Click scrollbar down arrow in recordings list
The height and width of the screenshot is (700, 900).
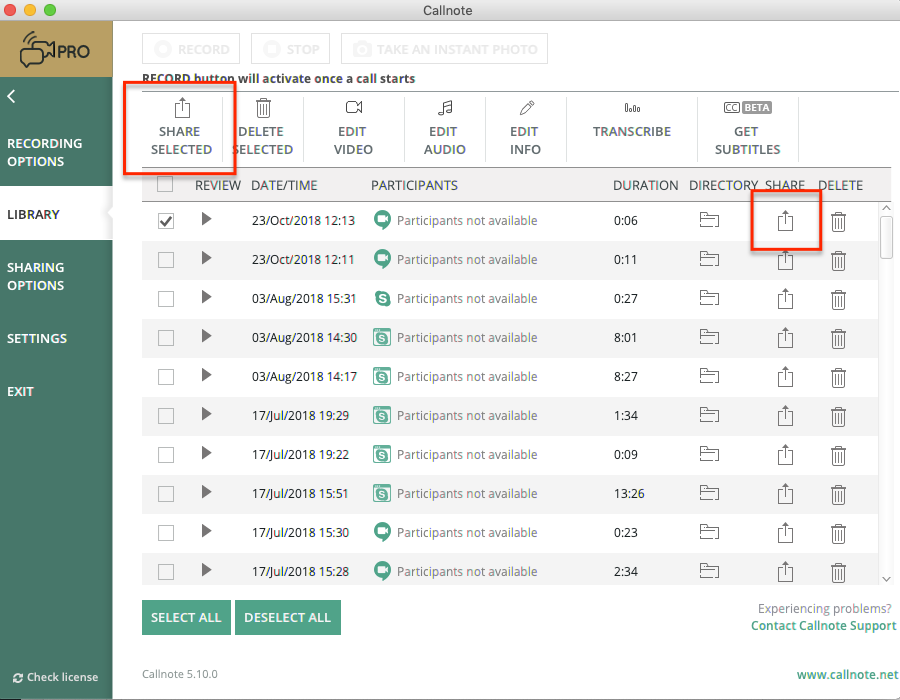[x=886, y=579]
